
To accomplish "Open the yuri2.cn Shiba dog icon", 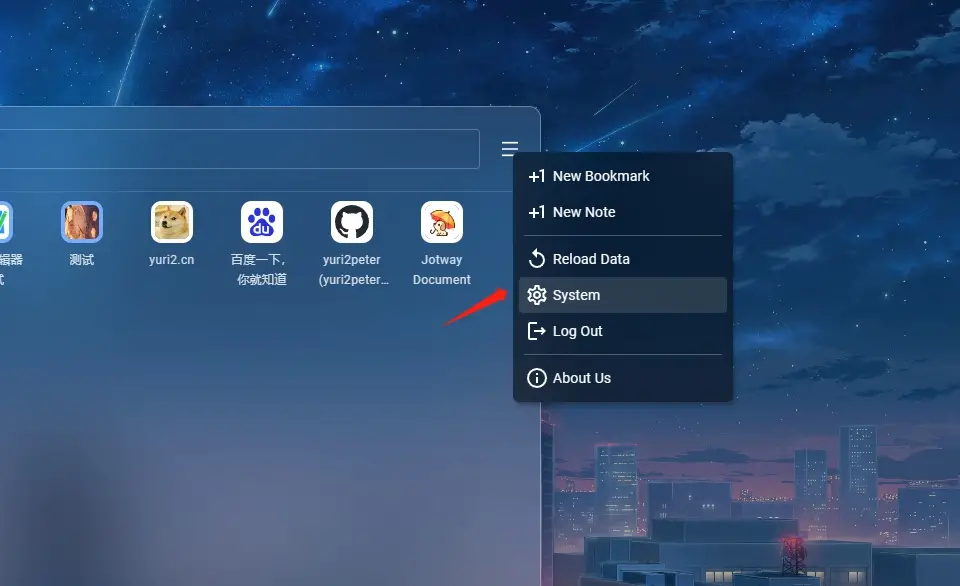I will (x=172, y=222).
